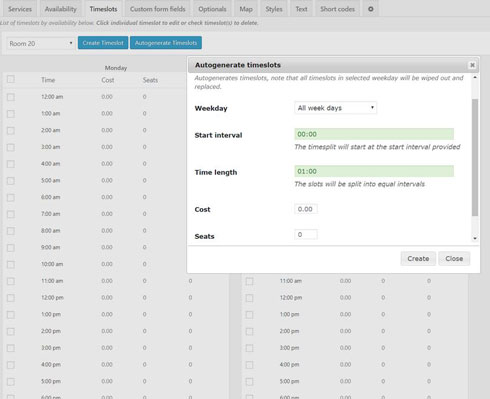The width and height of the screenshot is (490, 399).
Task: Close the Autogenerate timeslots dialog with X
Action: tap(472, 65)
